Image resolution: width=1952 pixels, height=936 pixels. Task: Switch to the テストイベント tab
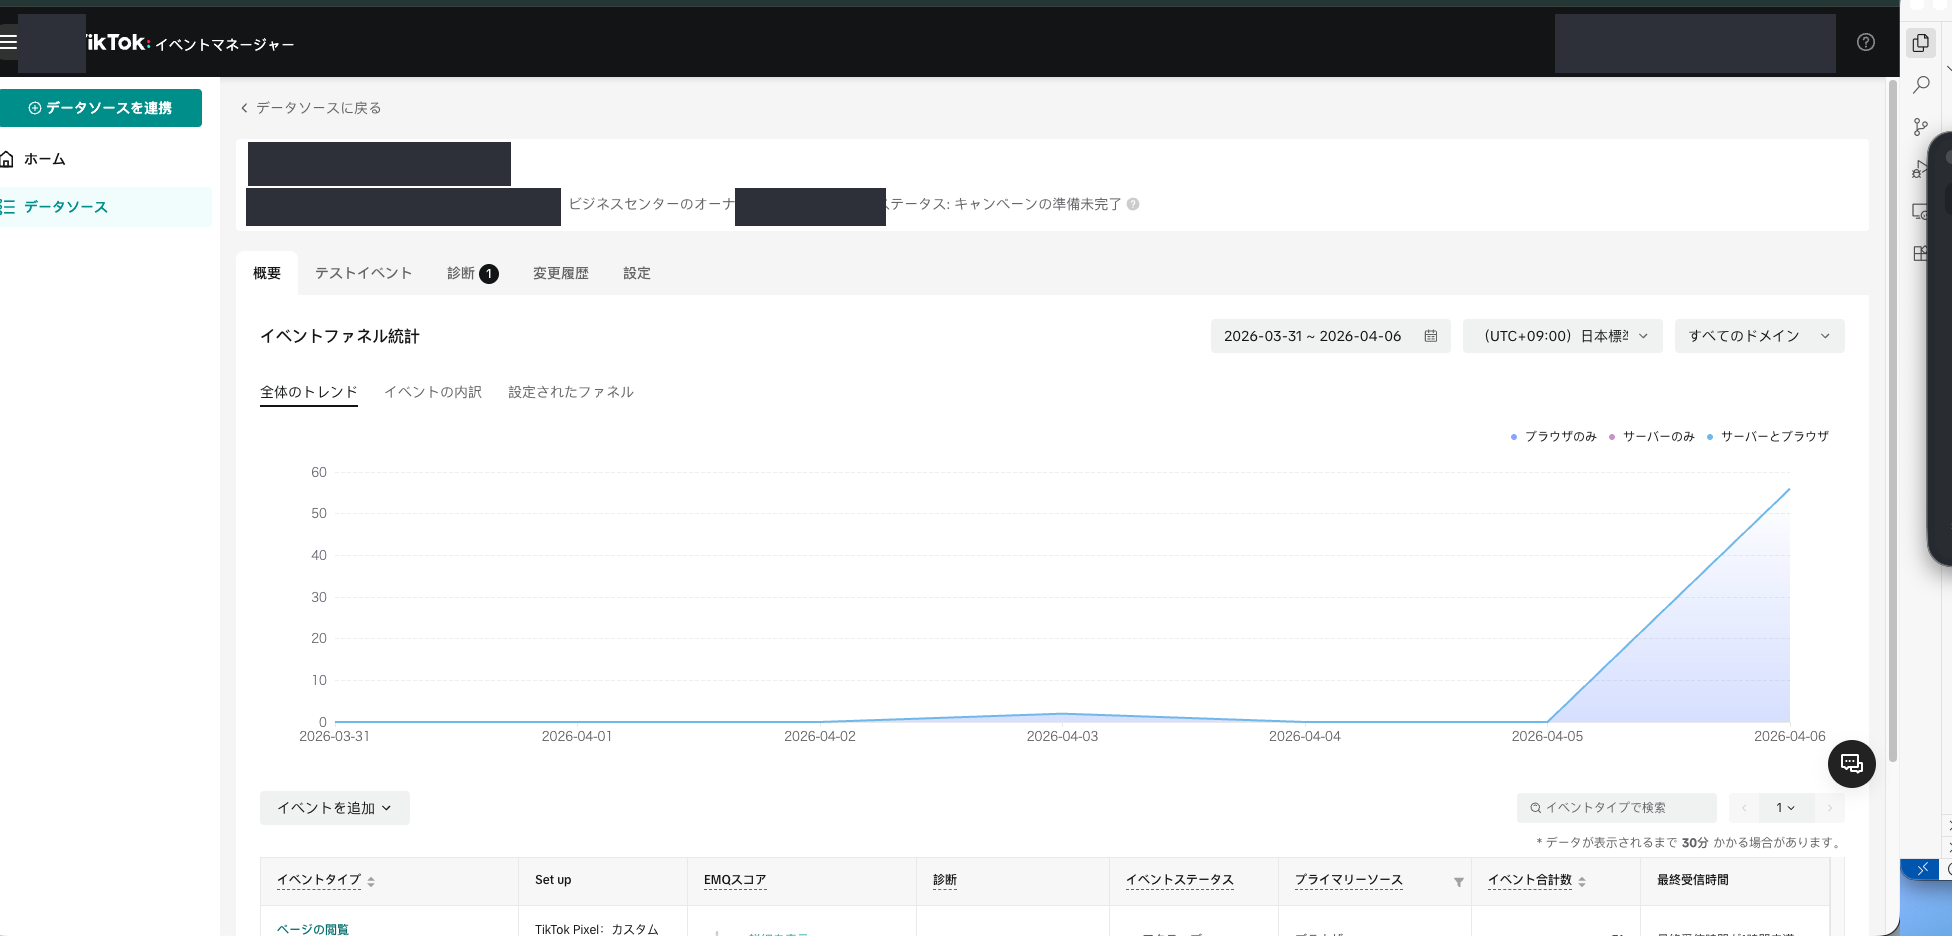363,272
